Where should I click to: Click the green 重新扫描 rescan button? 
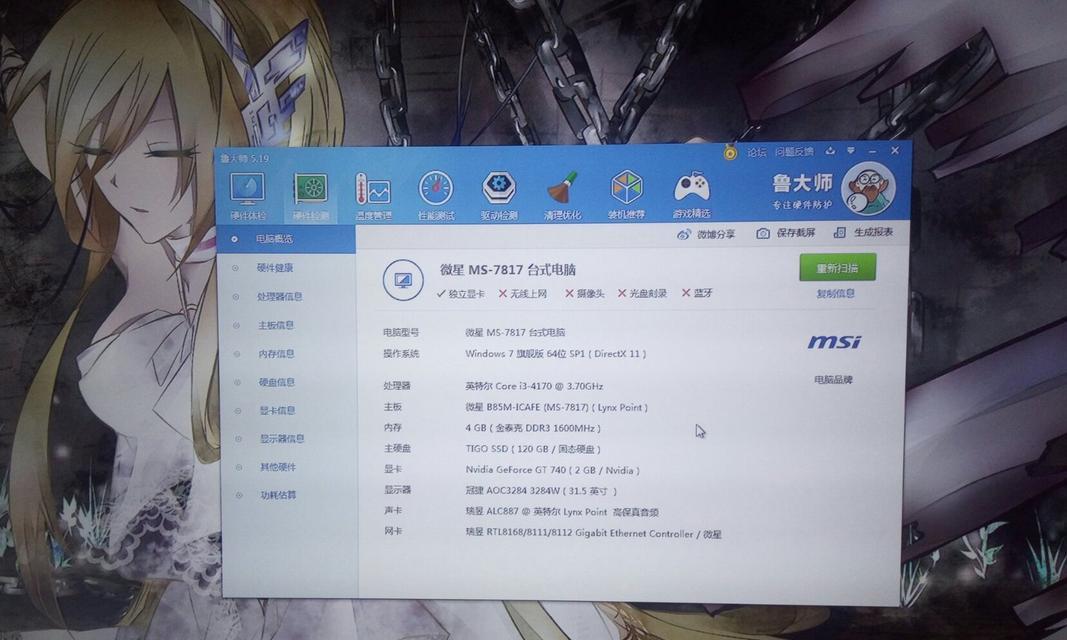837,268
